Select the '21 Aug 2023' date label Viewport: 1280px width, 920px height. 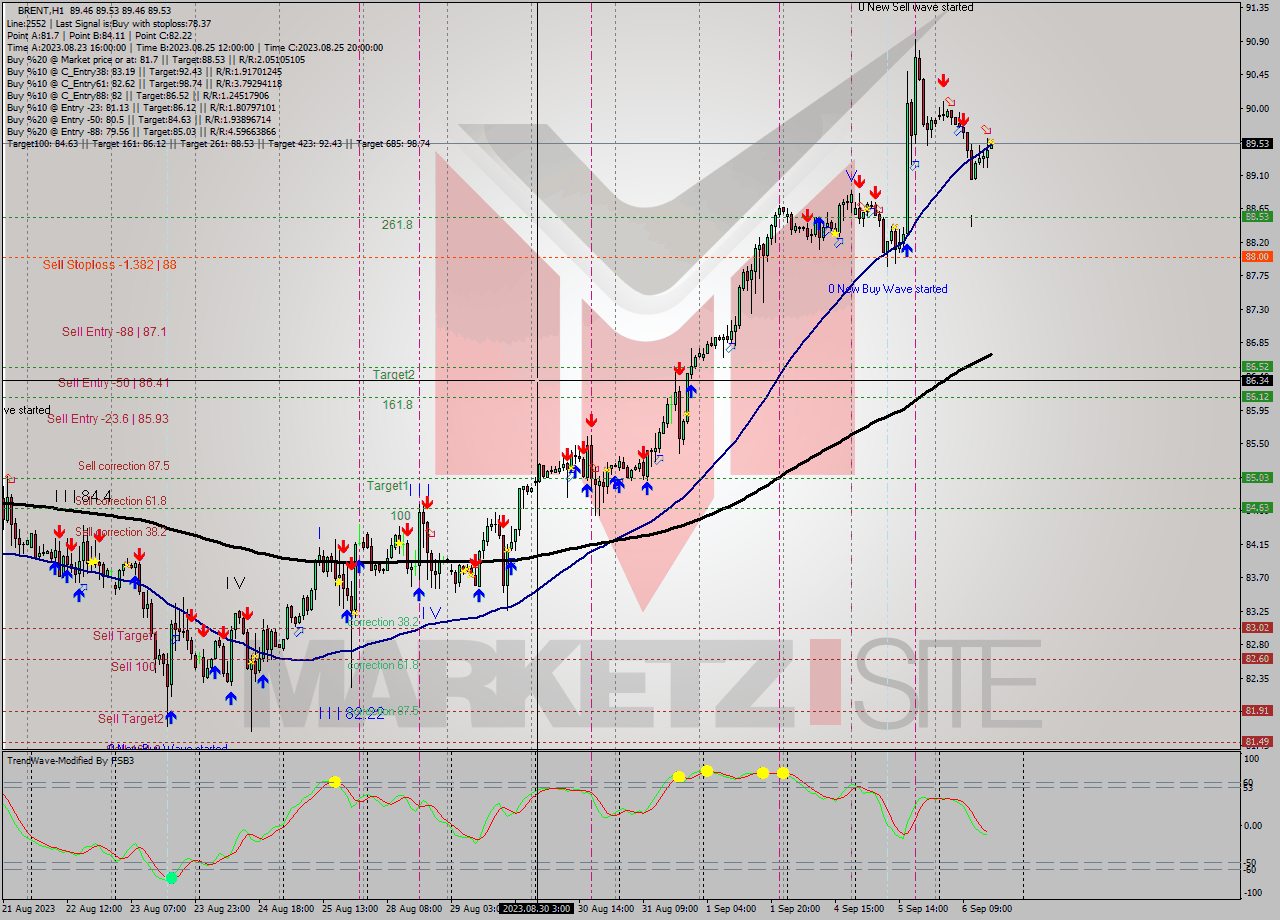30,909
